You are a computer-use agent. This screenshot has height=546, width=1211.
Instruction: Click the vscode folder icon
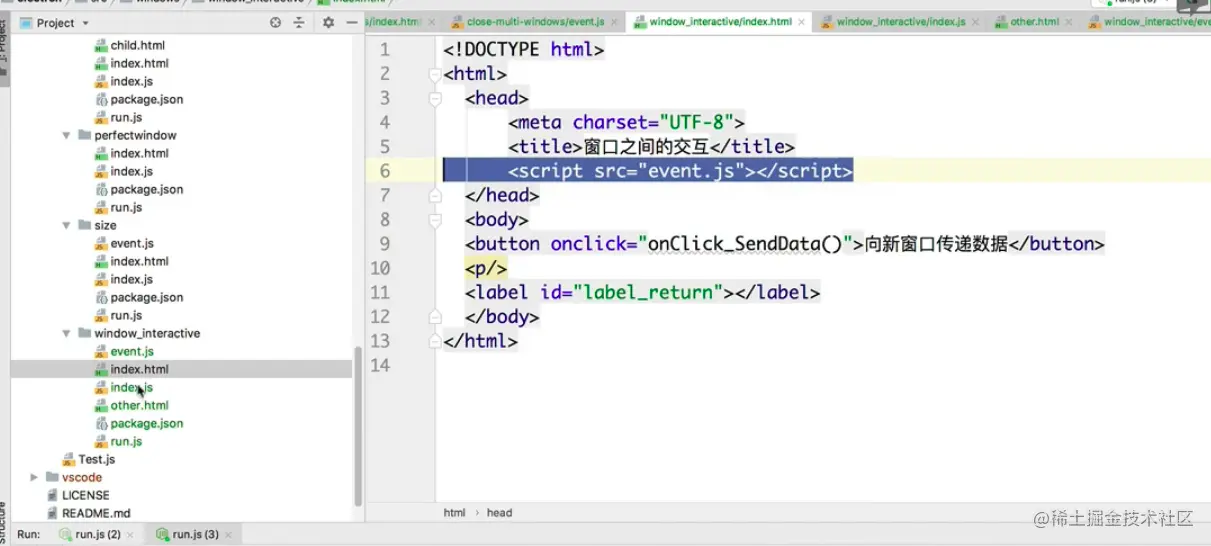(52, 477)
